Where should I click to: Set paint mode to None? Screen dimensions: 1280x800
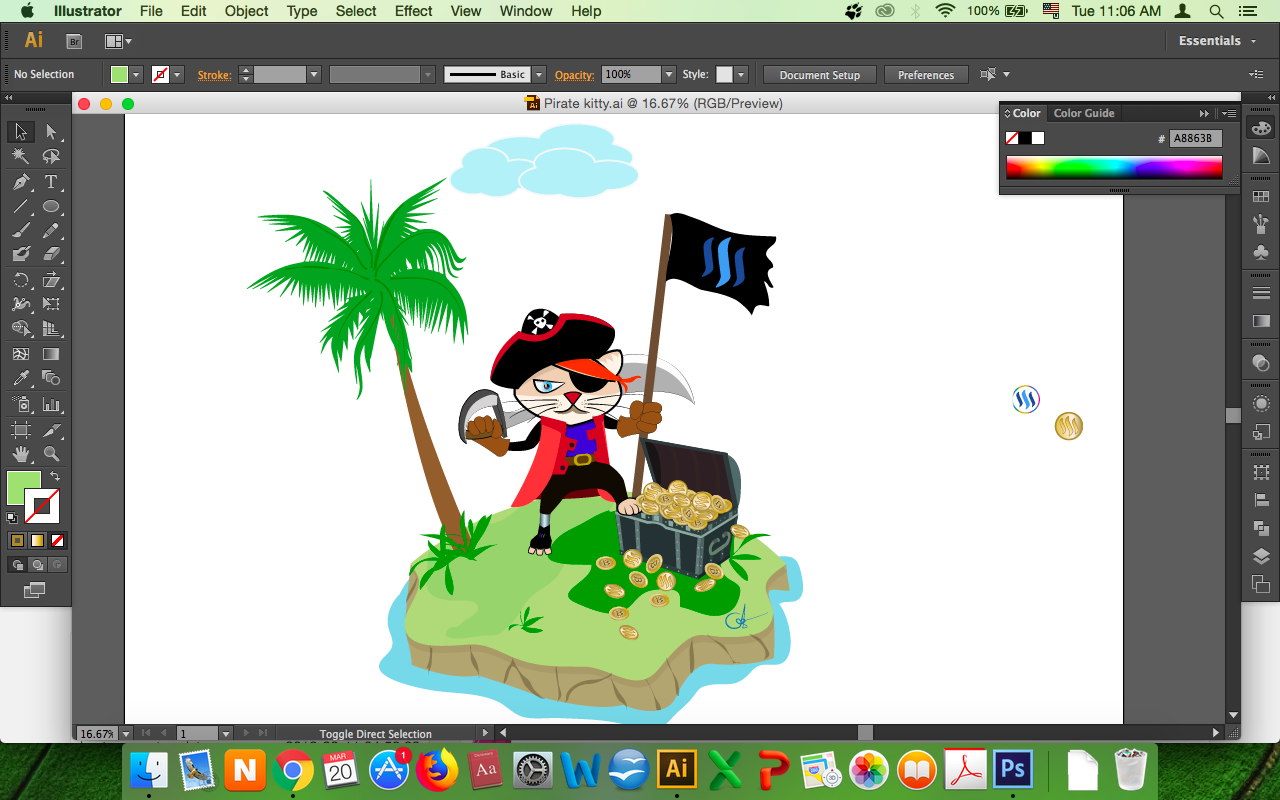[x=58, y=540]
